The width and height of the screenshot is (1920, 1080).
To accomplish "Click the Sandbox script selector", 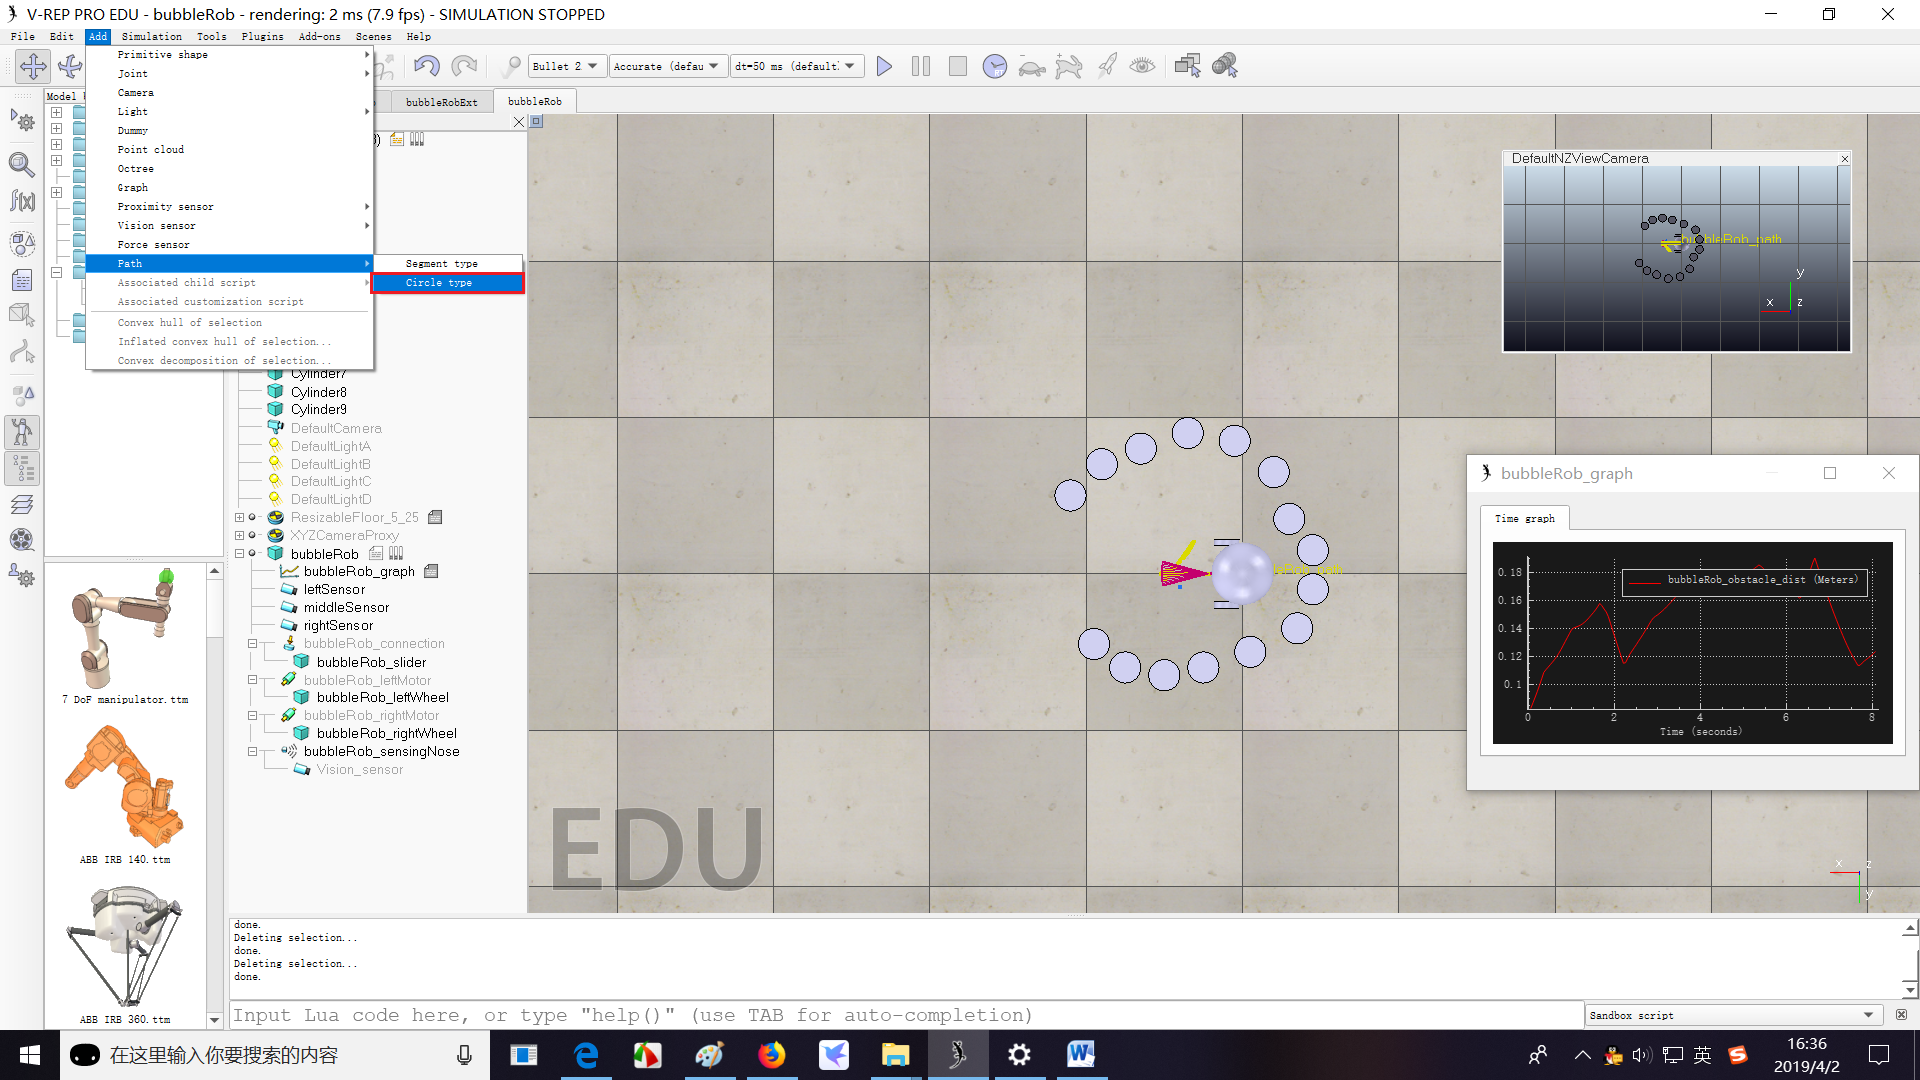I will coord(1733,1015).
